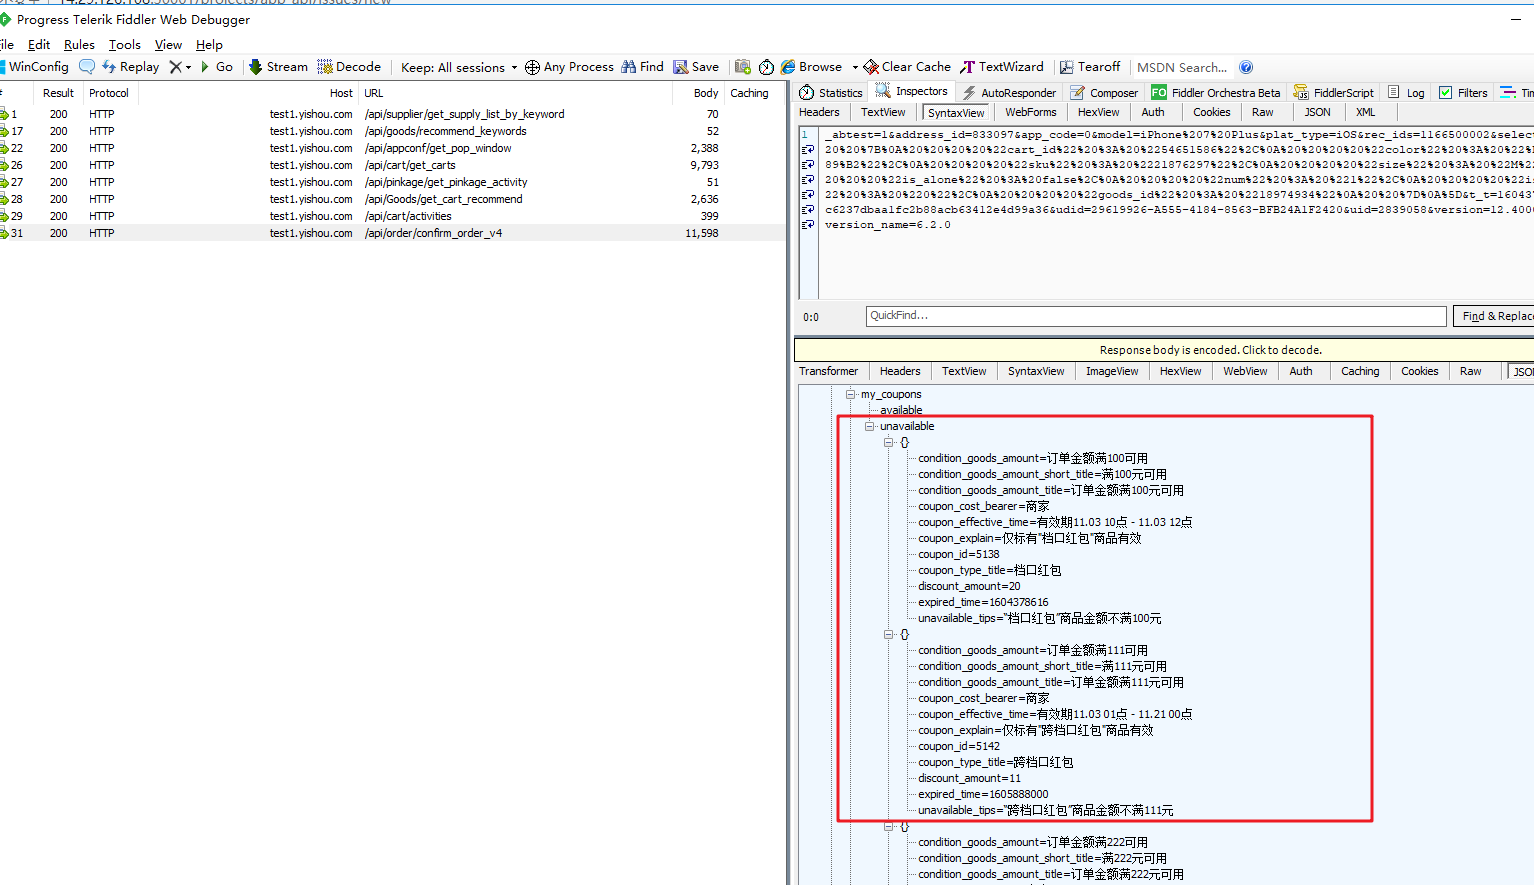Select session 31 confirm_order_v4

[x=392, y=233]
